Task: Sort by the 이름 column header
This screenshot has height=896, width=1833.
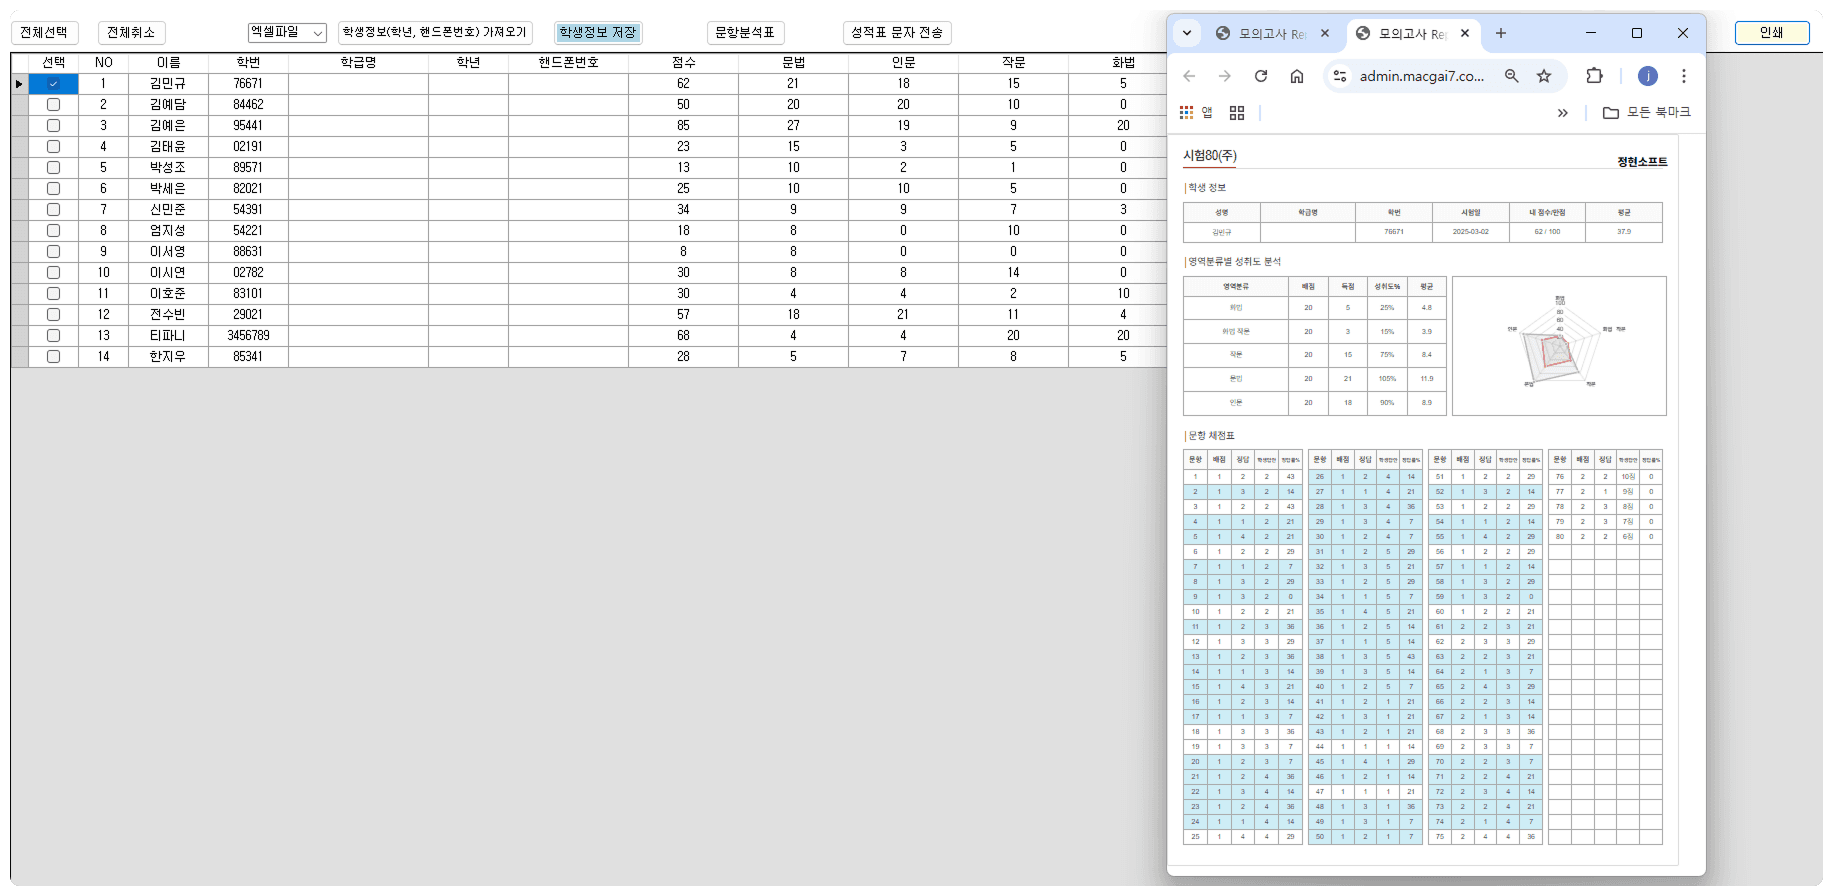Action: (168, 63)
